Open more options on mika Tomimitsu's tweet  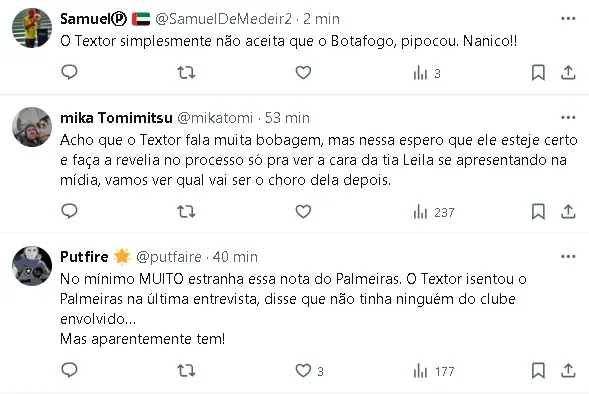(x=568, y=118)
